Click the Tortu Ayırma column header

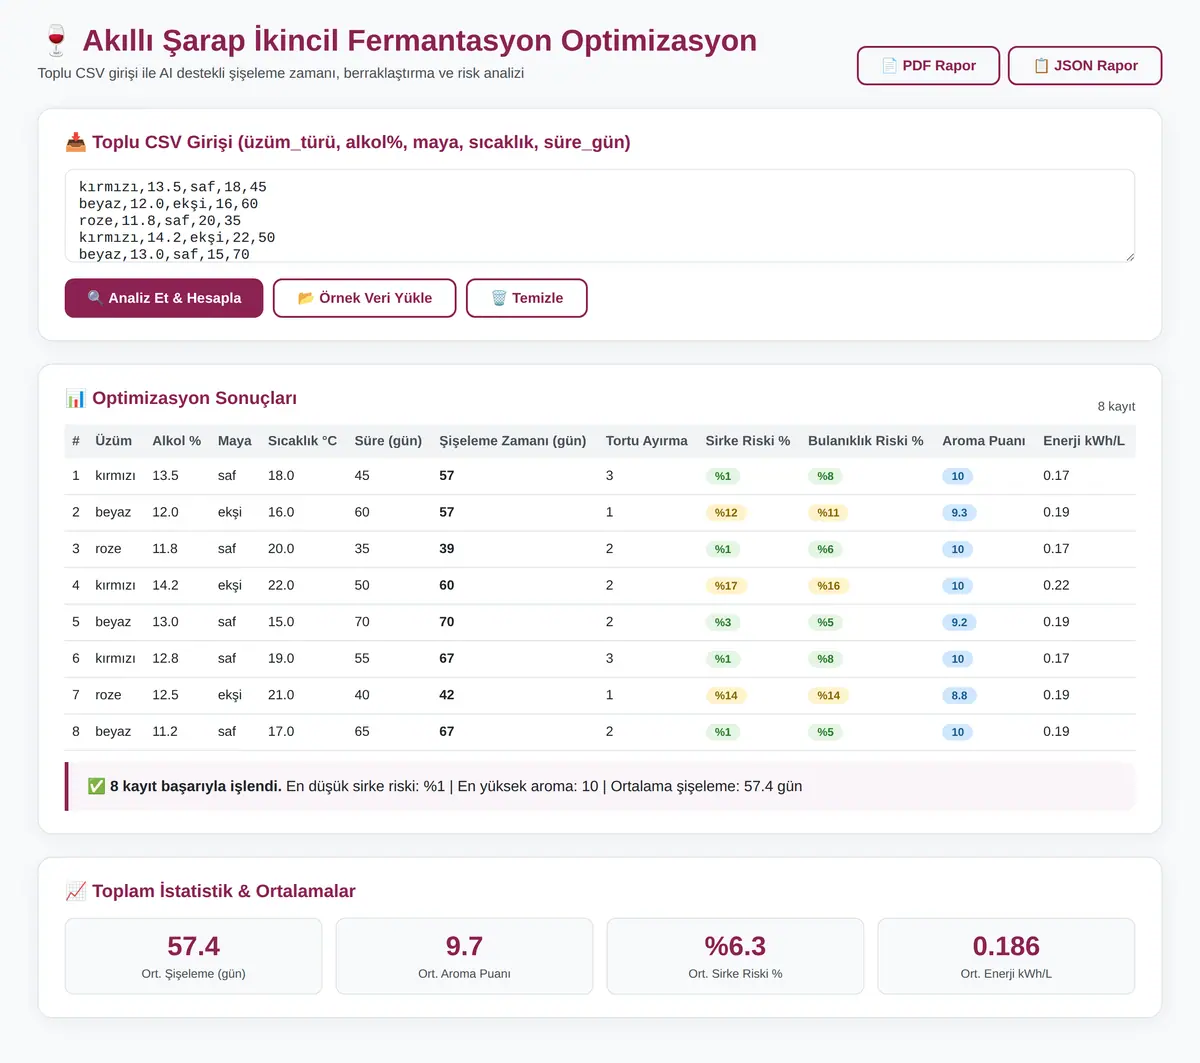[x=647, y=441]
